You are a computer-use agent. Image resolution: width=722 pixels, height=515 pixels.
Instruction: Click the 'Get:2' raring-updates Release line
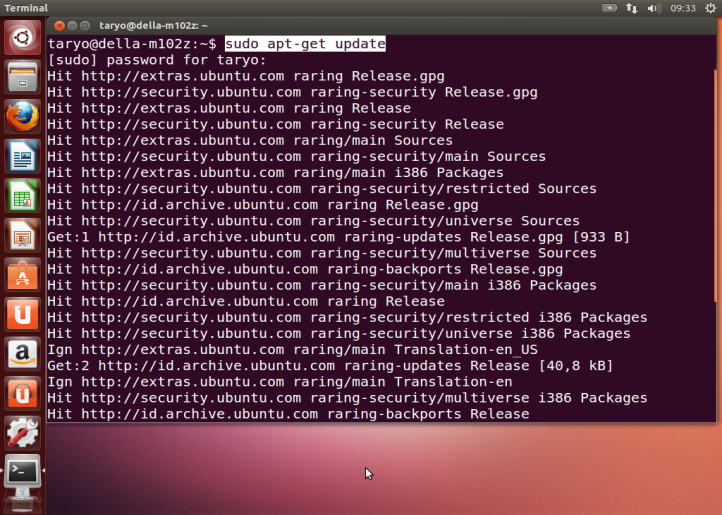(330, 366)
